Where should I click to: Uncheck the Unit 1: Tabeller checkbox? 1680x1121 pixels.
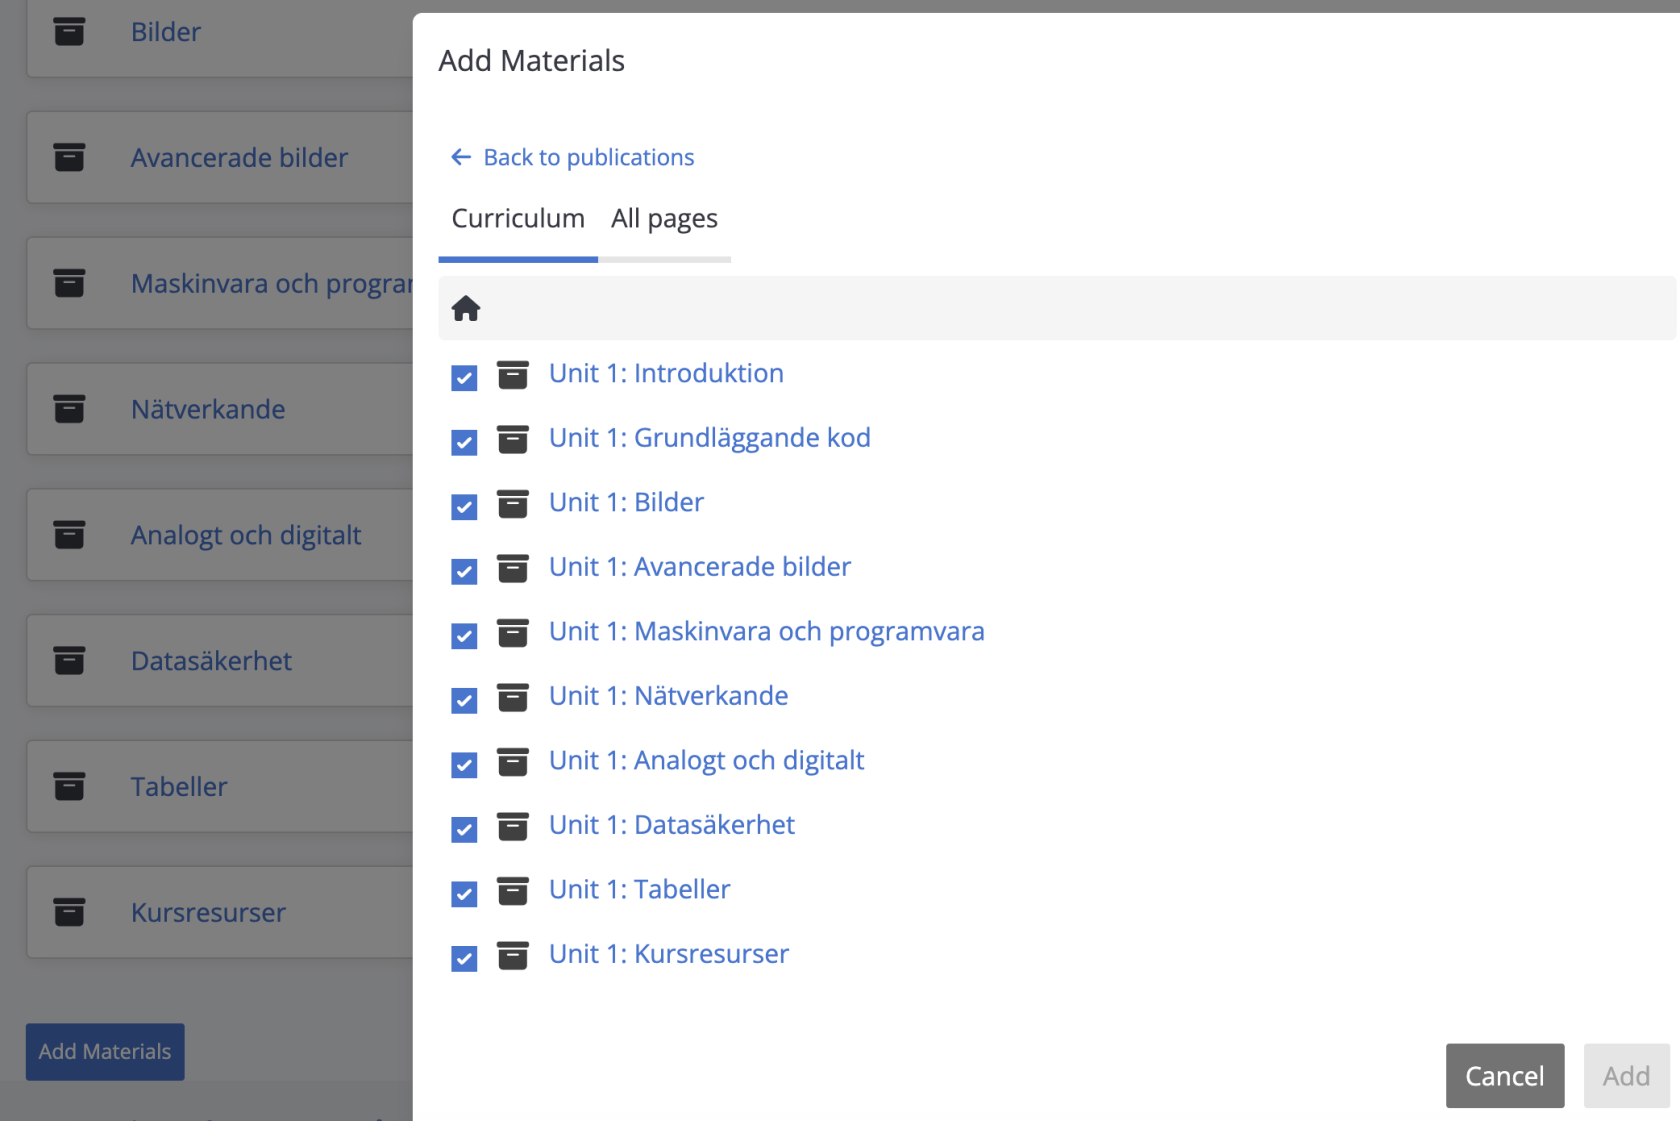click(x=464, y=894)
